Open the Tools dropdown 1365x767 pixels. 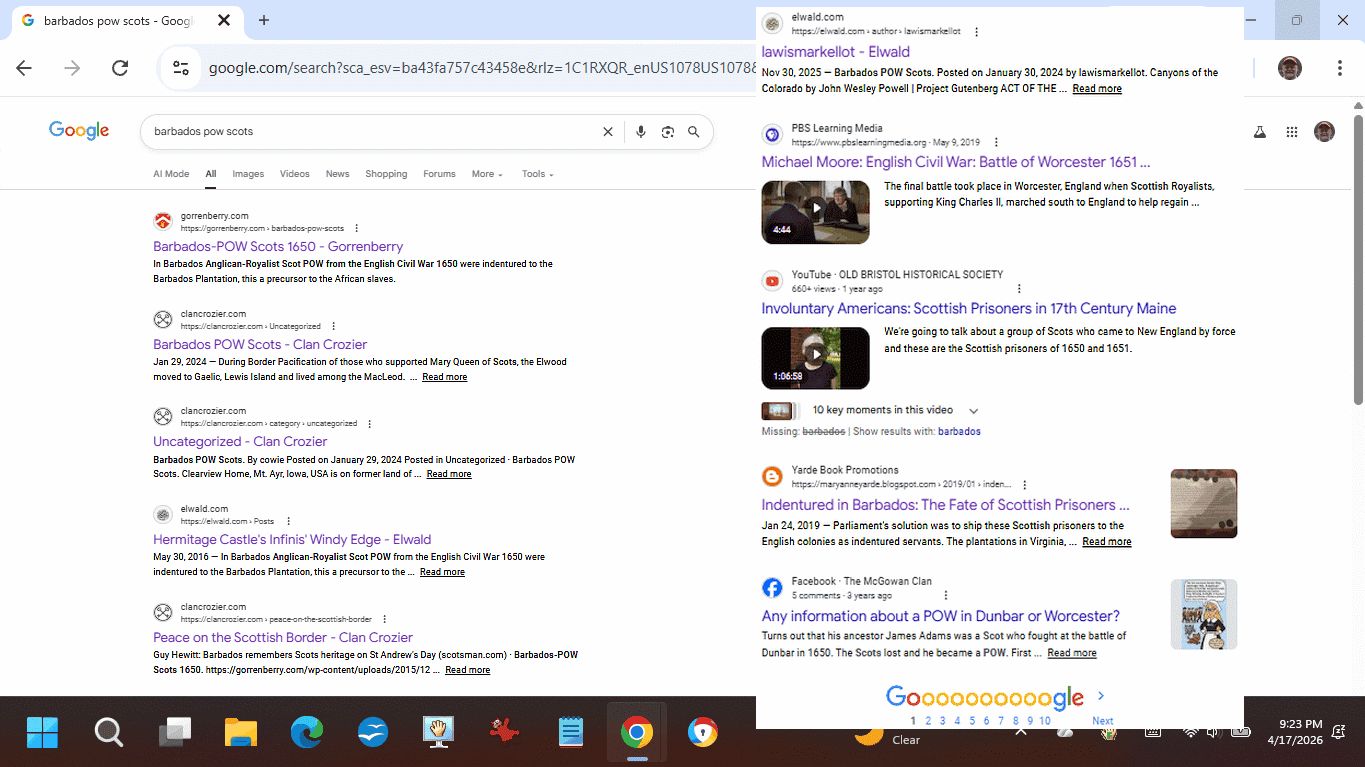click(x=537, y=174)
